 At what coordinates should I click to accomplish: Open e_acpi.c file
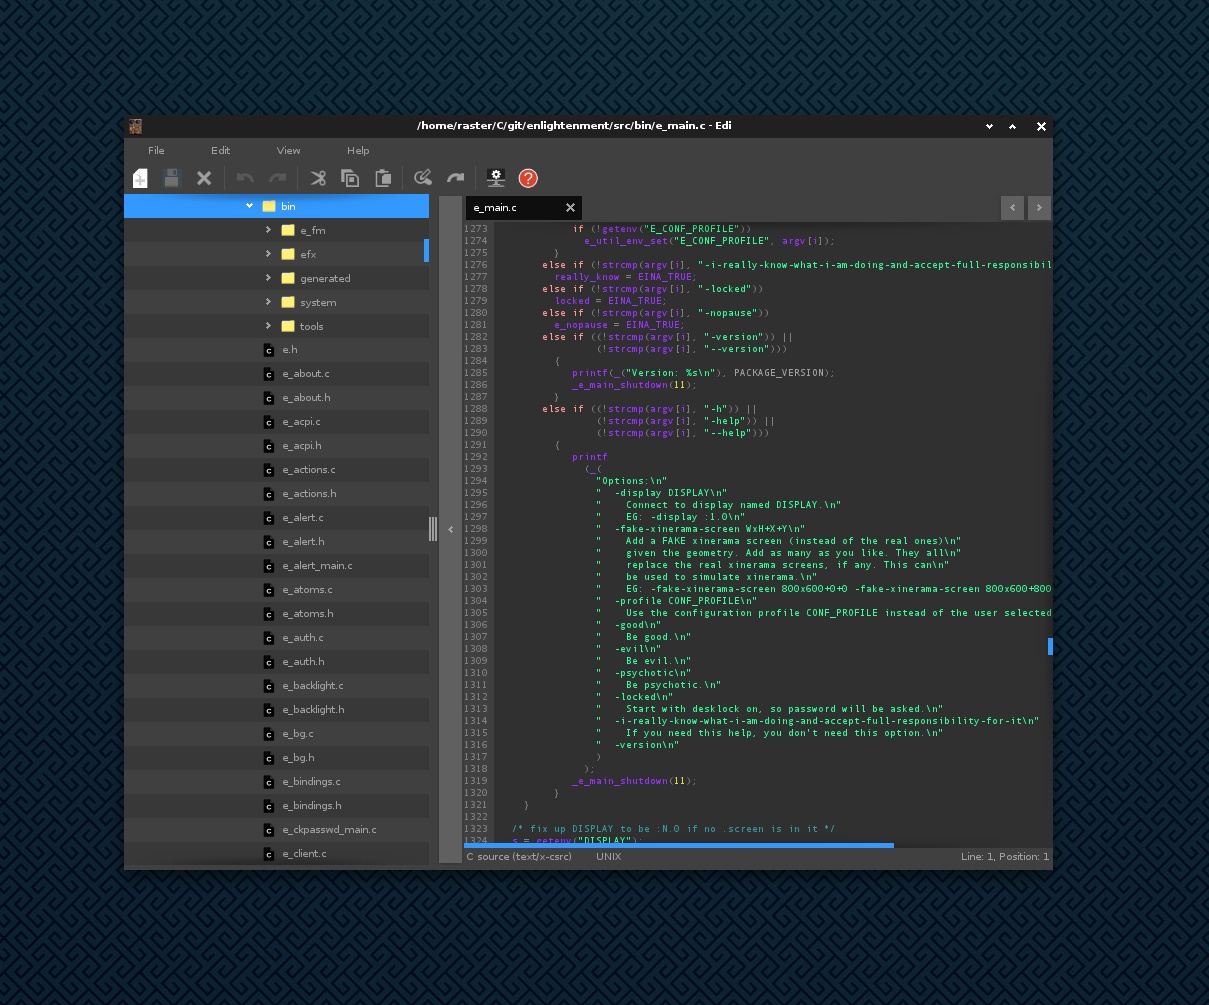[276, 422]
